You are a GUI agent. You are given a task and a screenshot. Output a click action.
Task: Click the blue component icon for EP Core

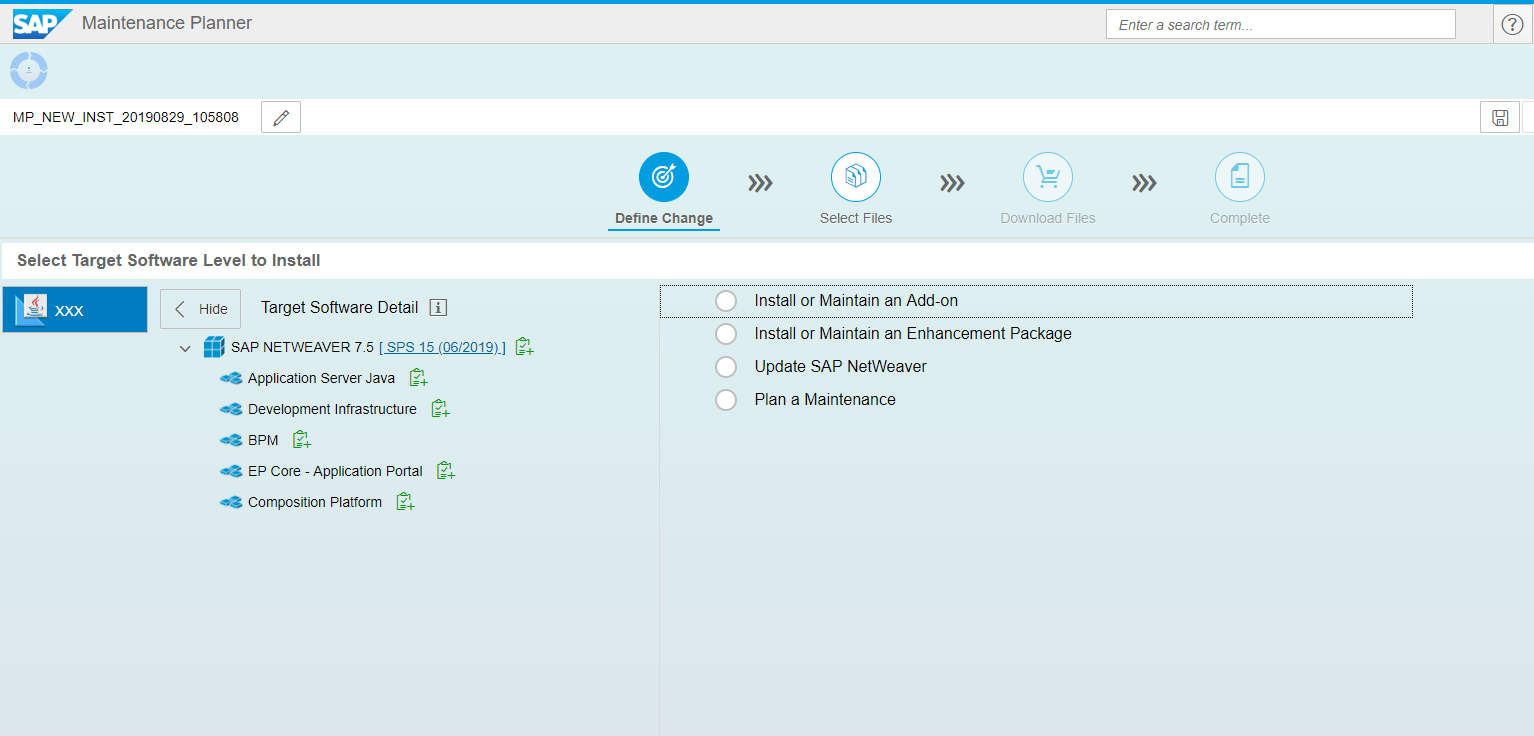point(231,472)
